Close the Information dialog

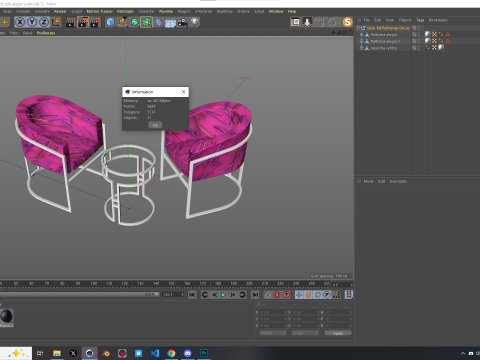click(183, 92)
